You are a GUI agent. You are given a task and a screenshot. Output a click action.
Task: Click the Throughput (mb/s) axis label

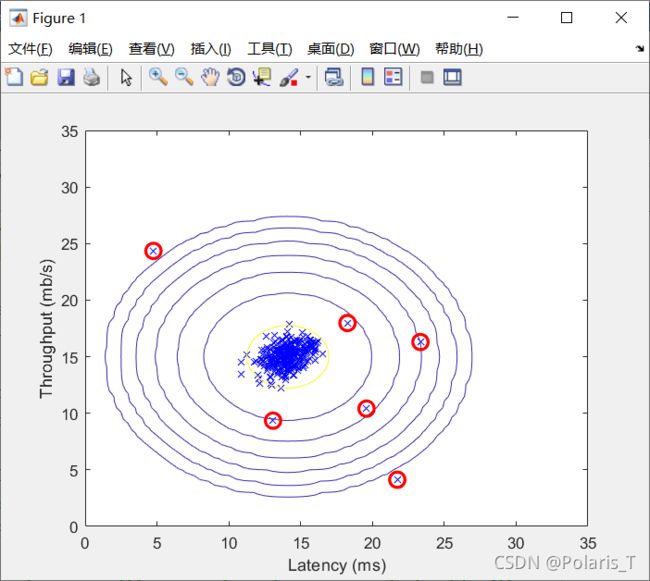coord(46,329)
